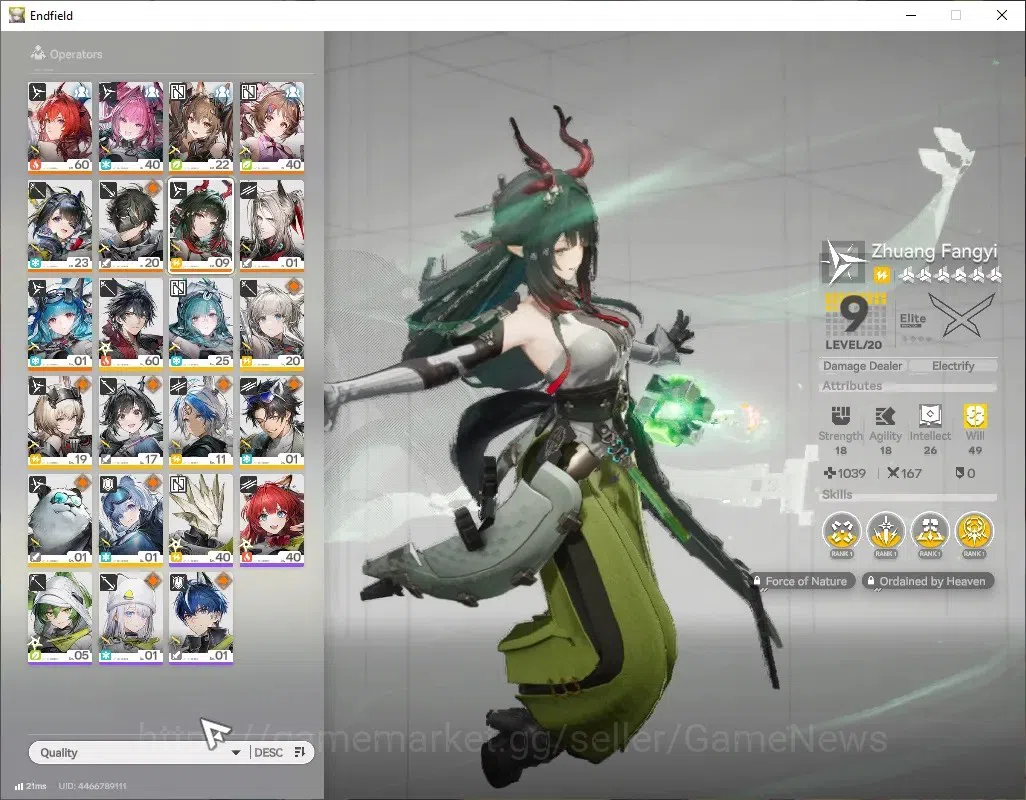Select the green-haired hooded operator card at level 05
1026x800 pixels.
click(x=60, y=617)
